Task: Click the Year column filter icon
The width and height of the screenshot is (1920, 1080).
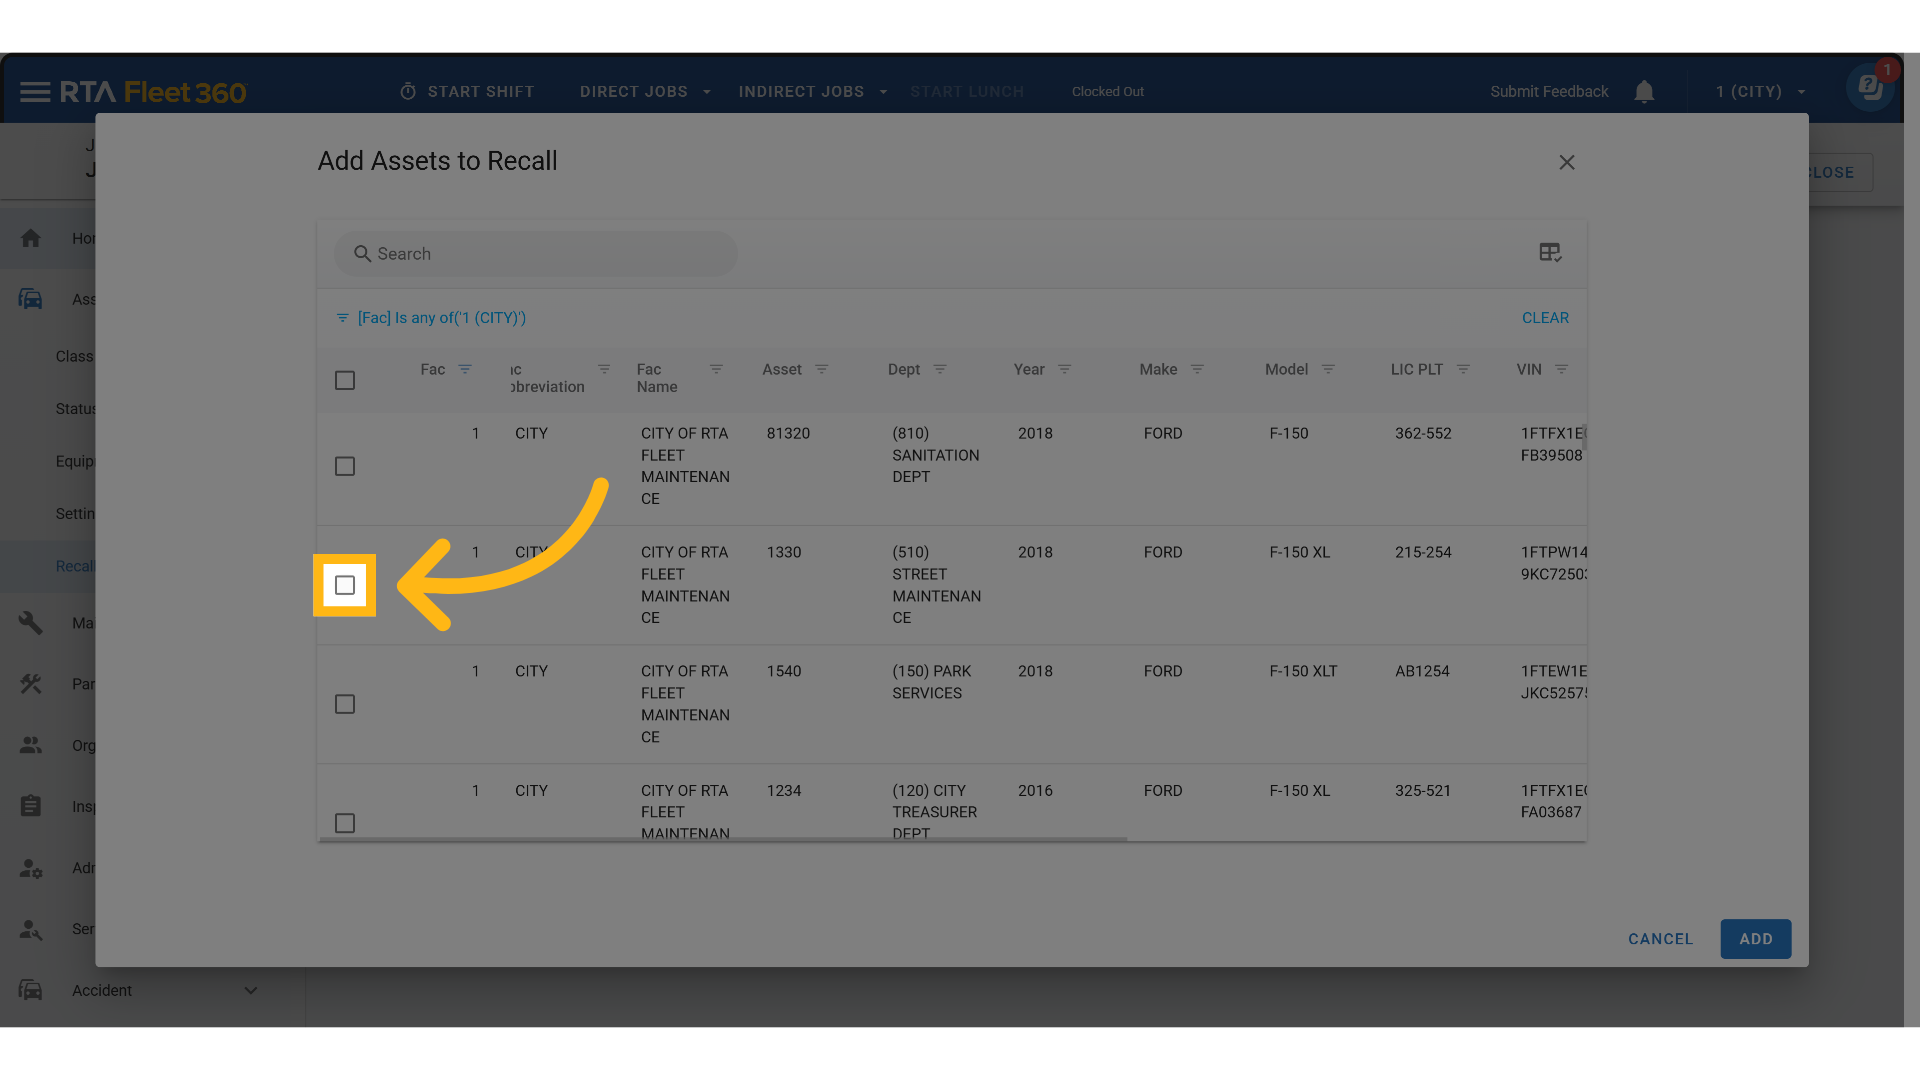Action: [x=1064, y=370]
